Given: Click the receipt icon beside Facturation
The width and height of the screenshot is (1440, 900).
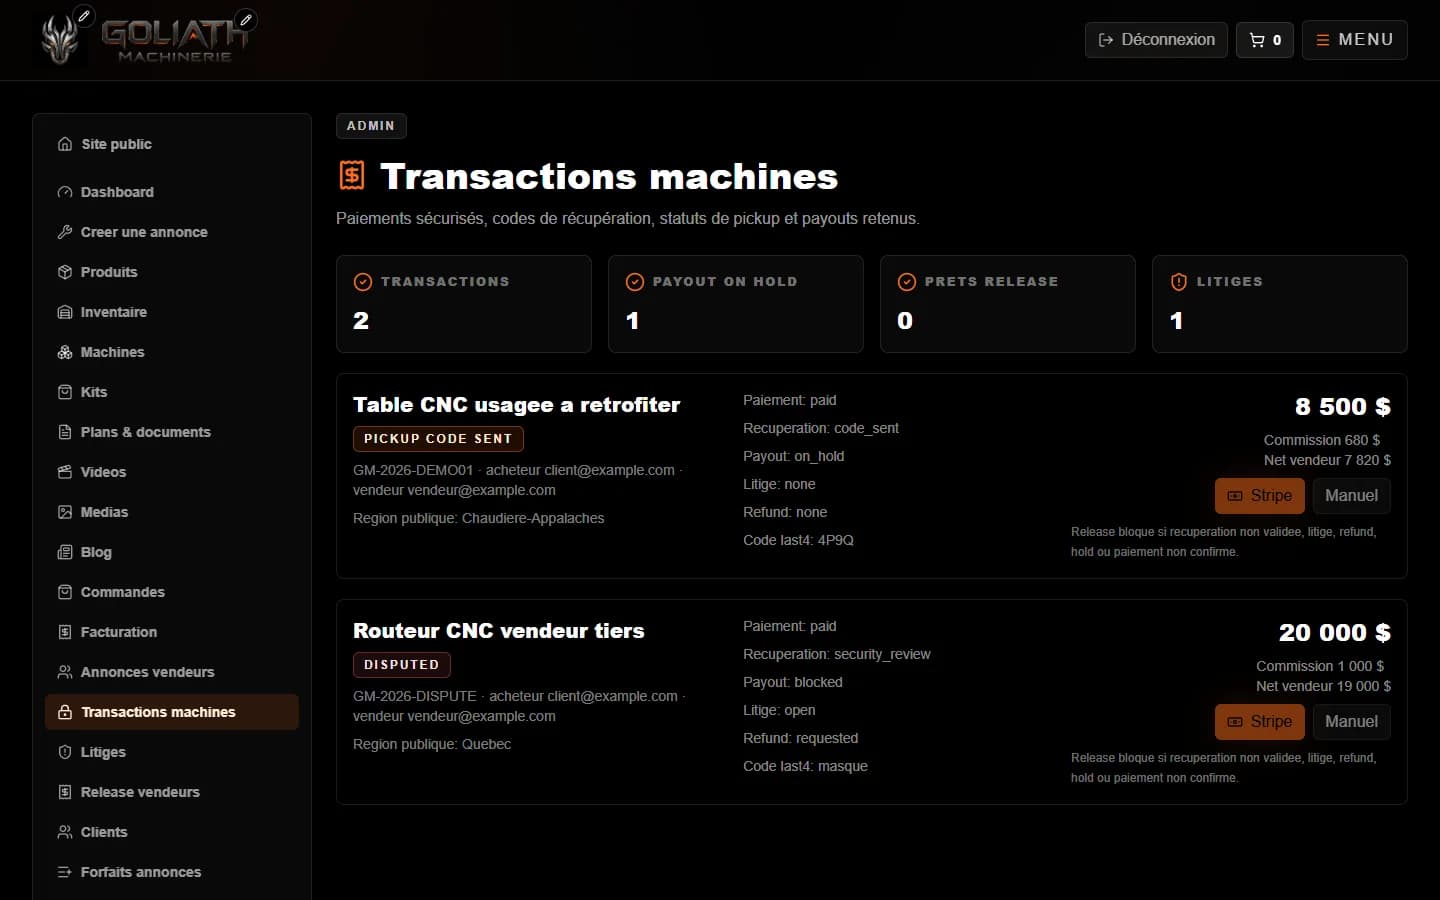Looking at the screenshot, I should click(65, 632).
